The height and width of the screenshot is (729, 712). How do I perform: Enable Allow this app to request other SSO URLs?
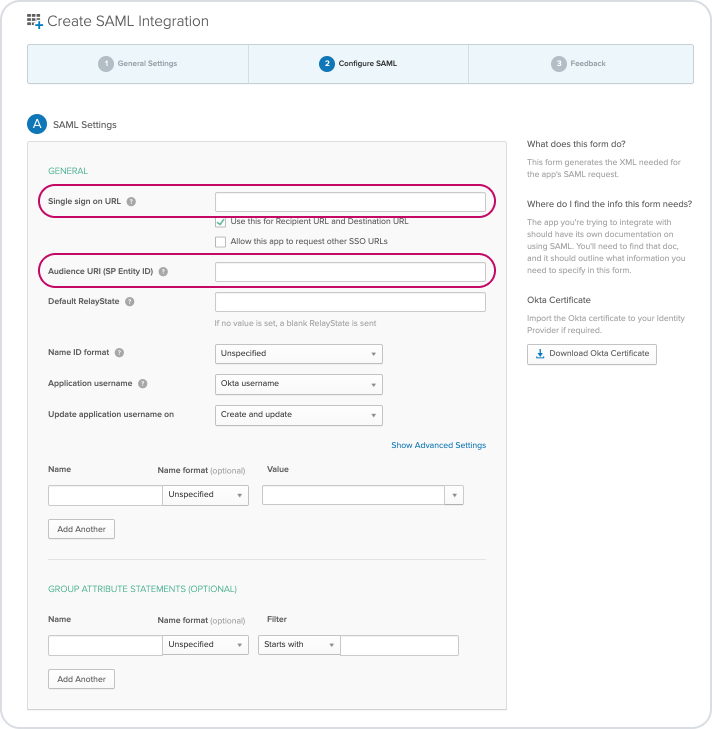point(220,241)
